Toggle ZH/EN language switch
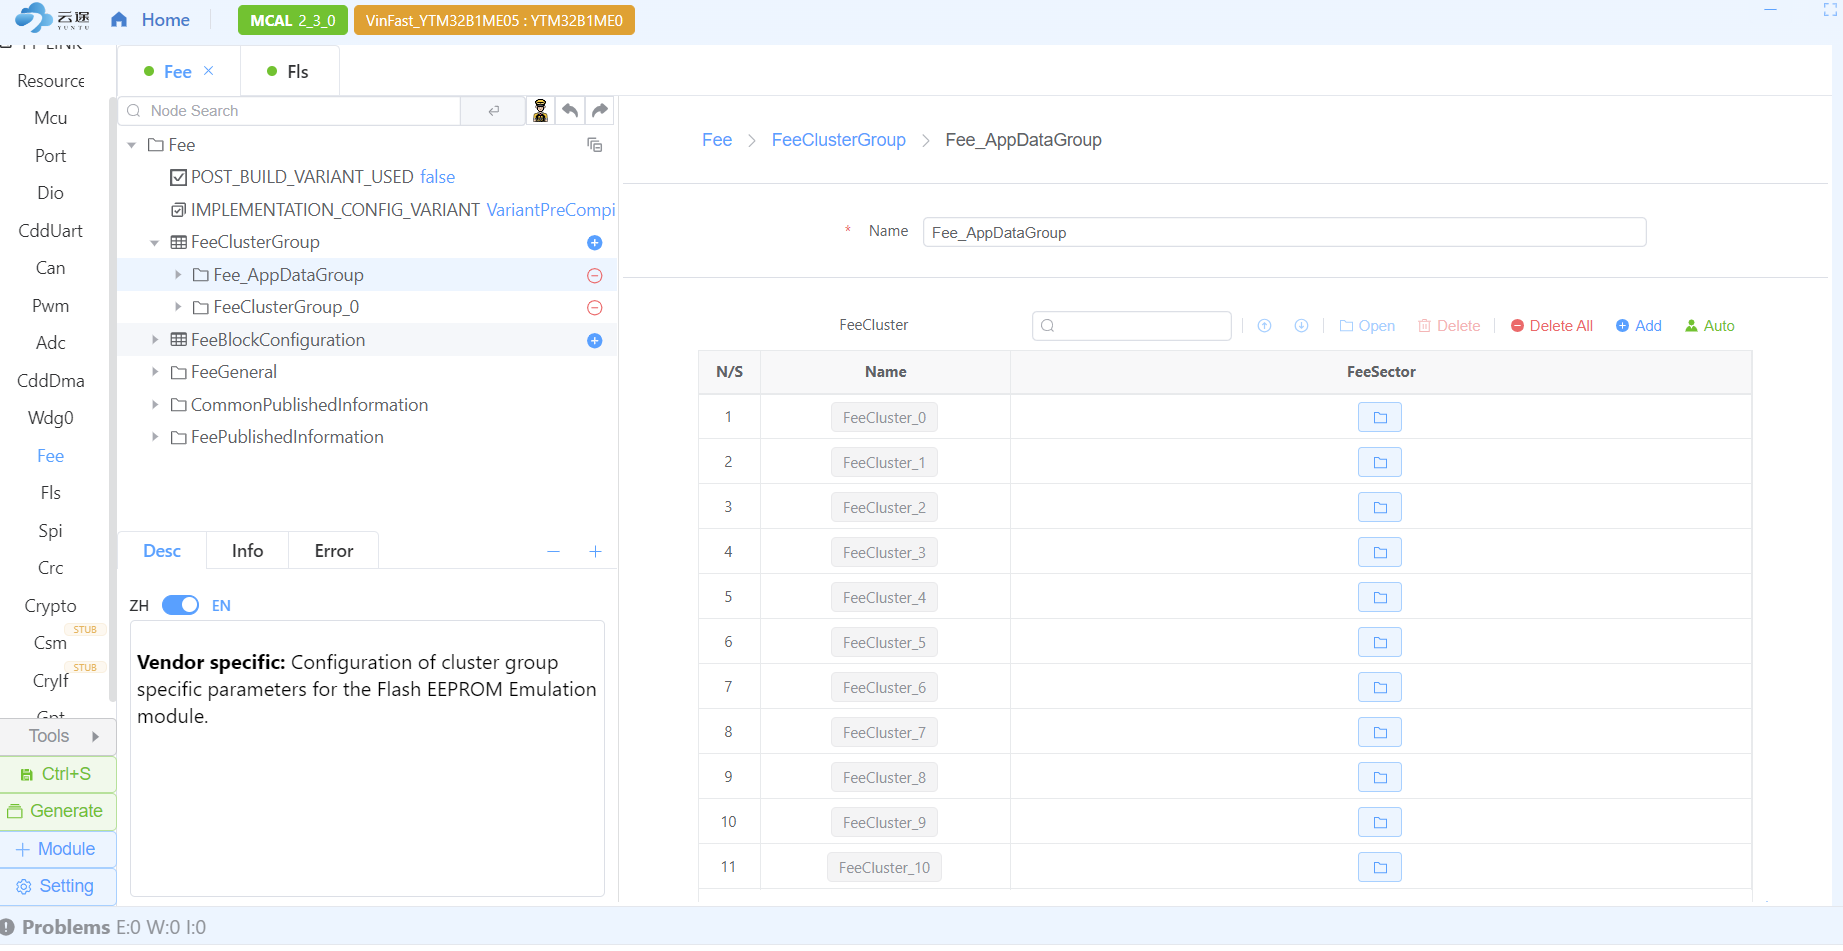Image resolution: width=1843 pixels, height=951 pixels. pyautogui.click(x=181, y=606)
